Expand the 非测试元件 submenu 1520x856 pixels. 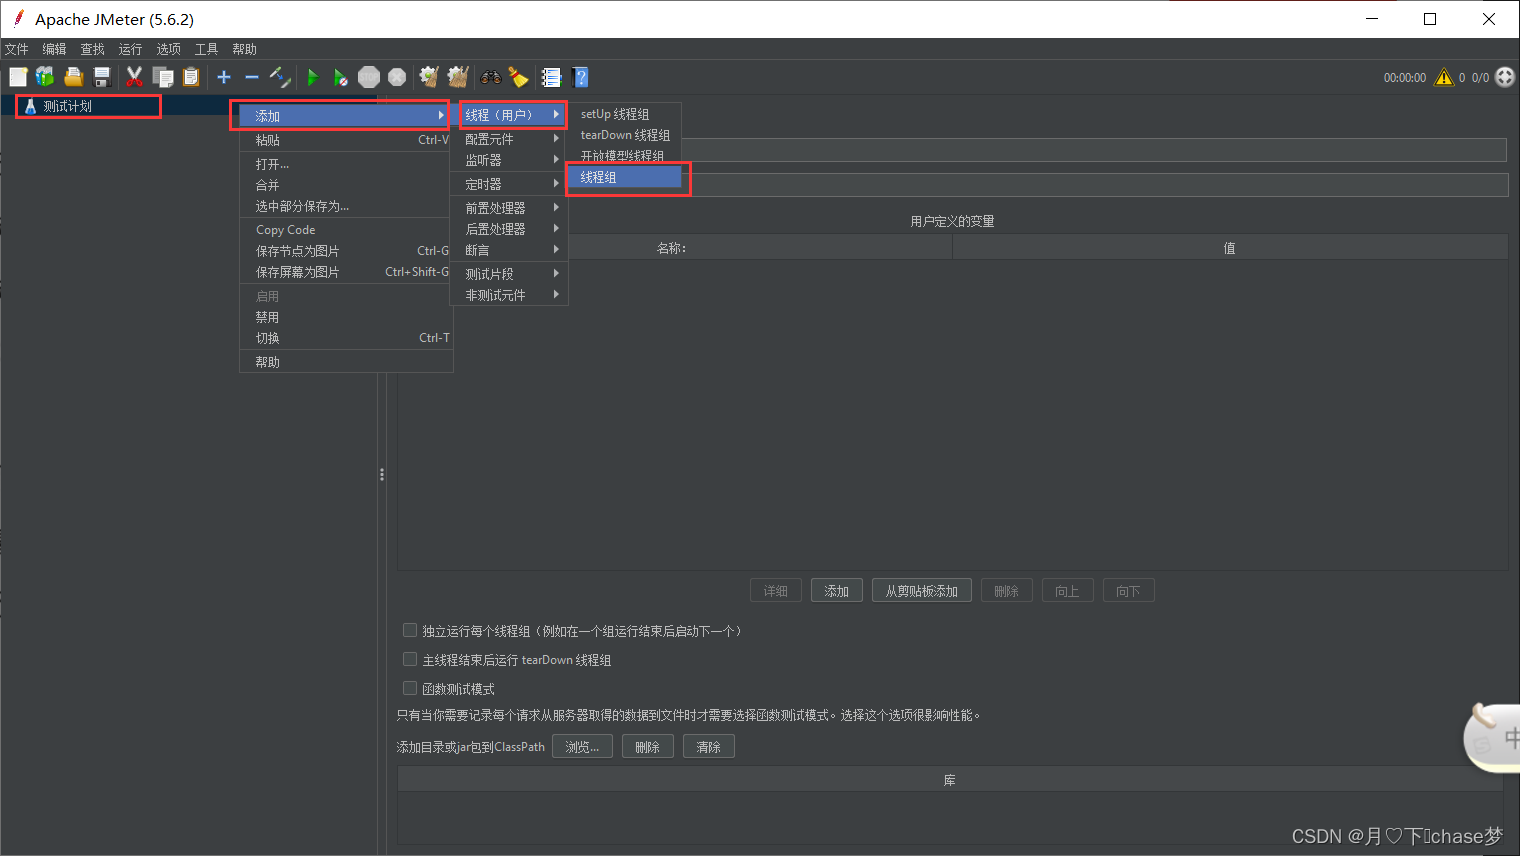click(x=509, y=295)
